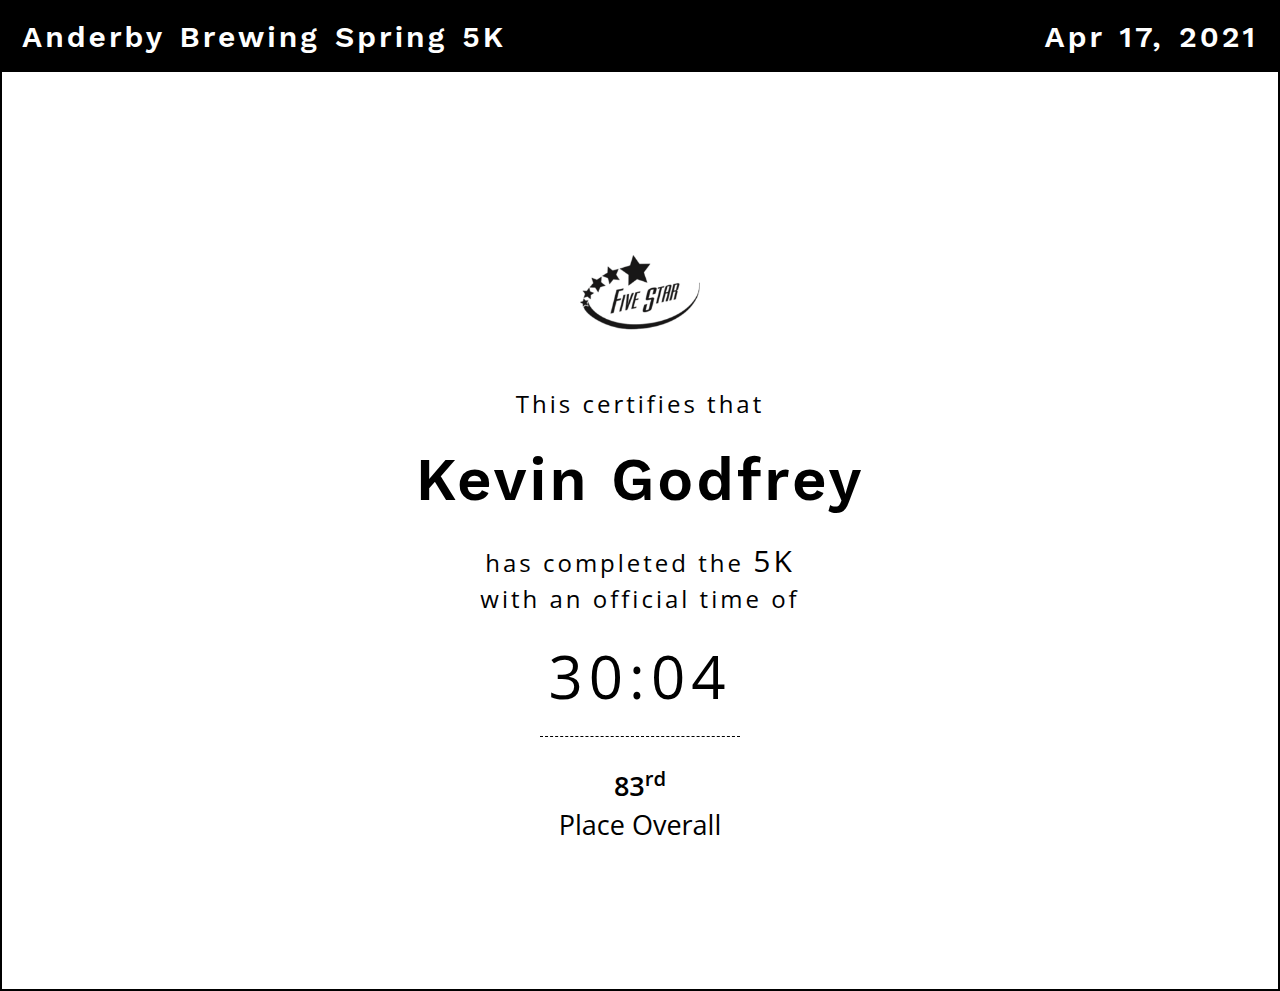Viewport: 1280px width, 991px height.
Task: Click the word Spring in header
Action: (391, 38)
